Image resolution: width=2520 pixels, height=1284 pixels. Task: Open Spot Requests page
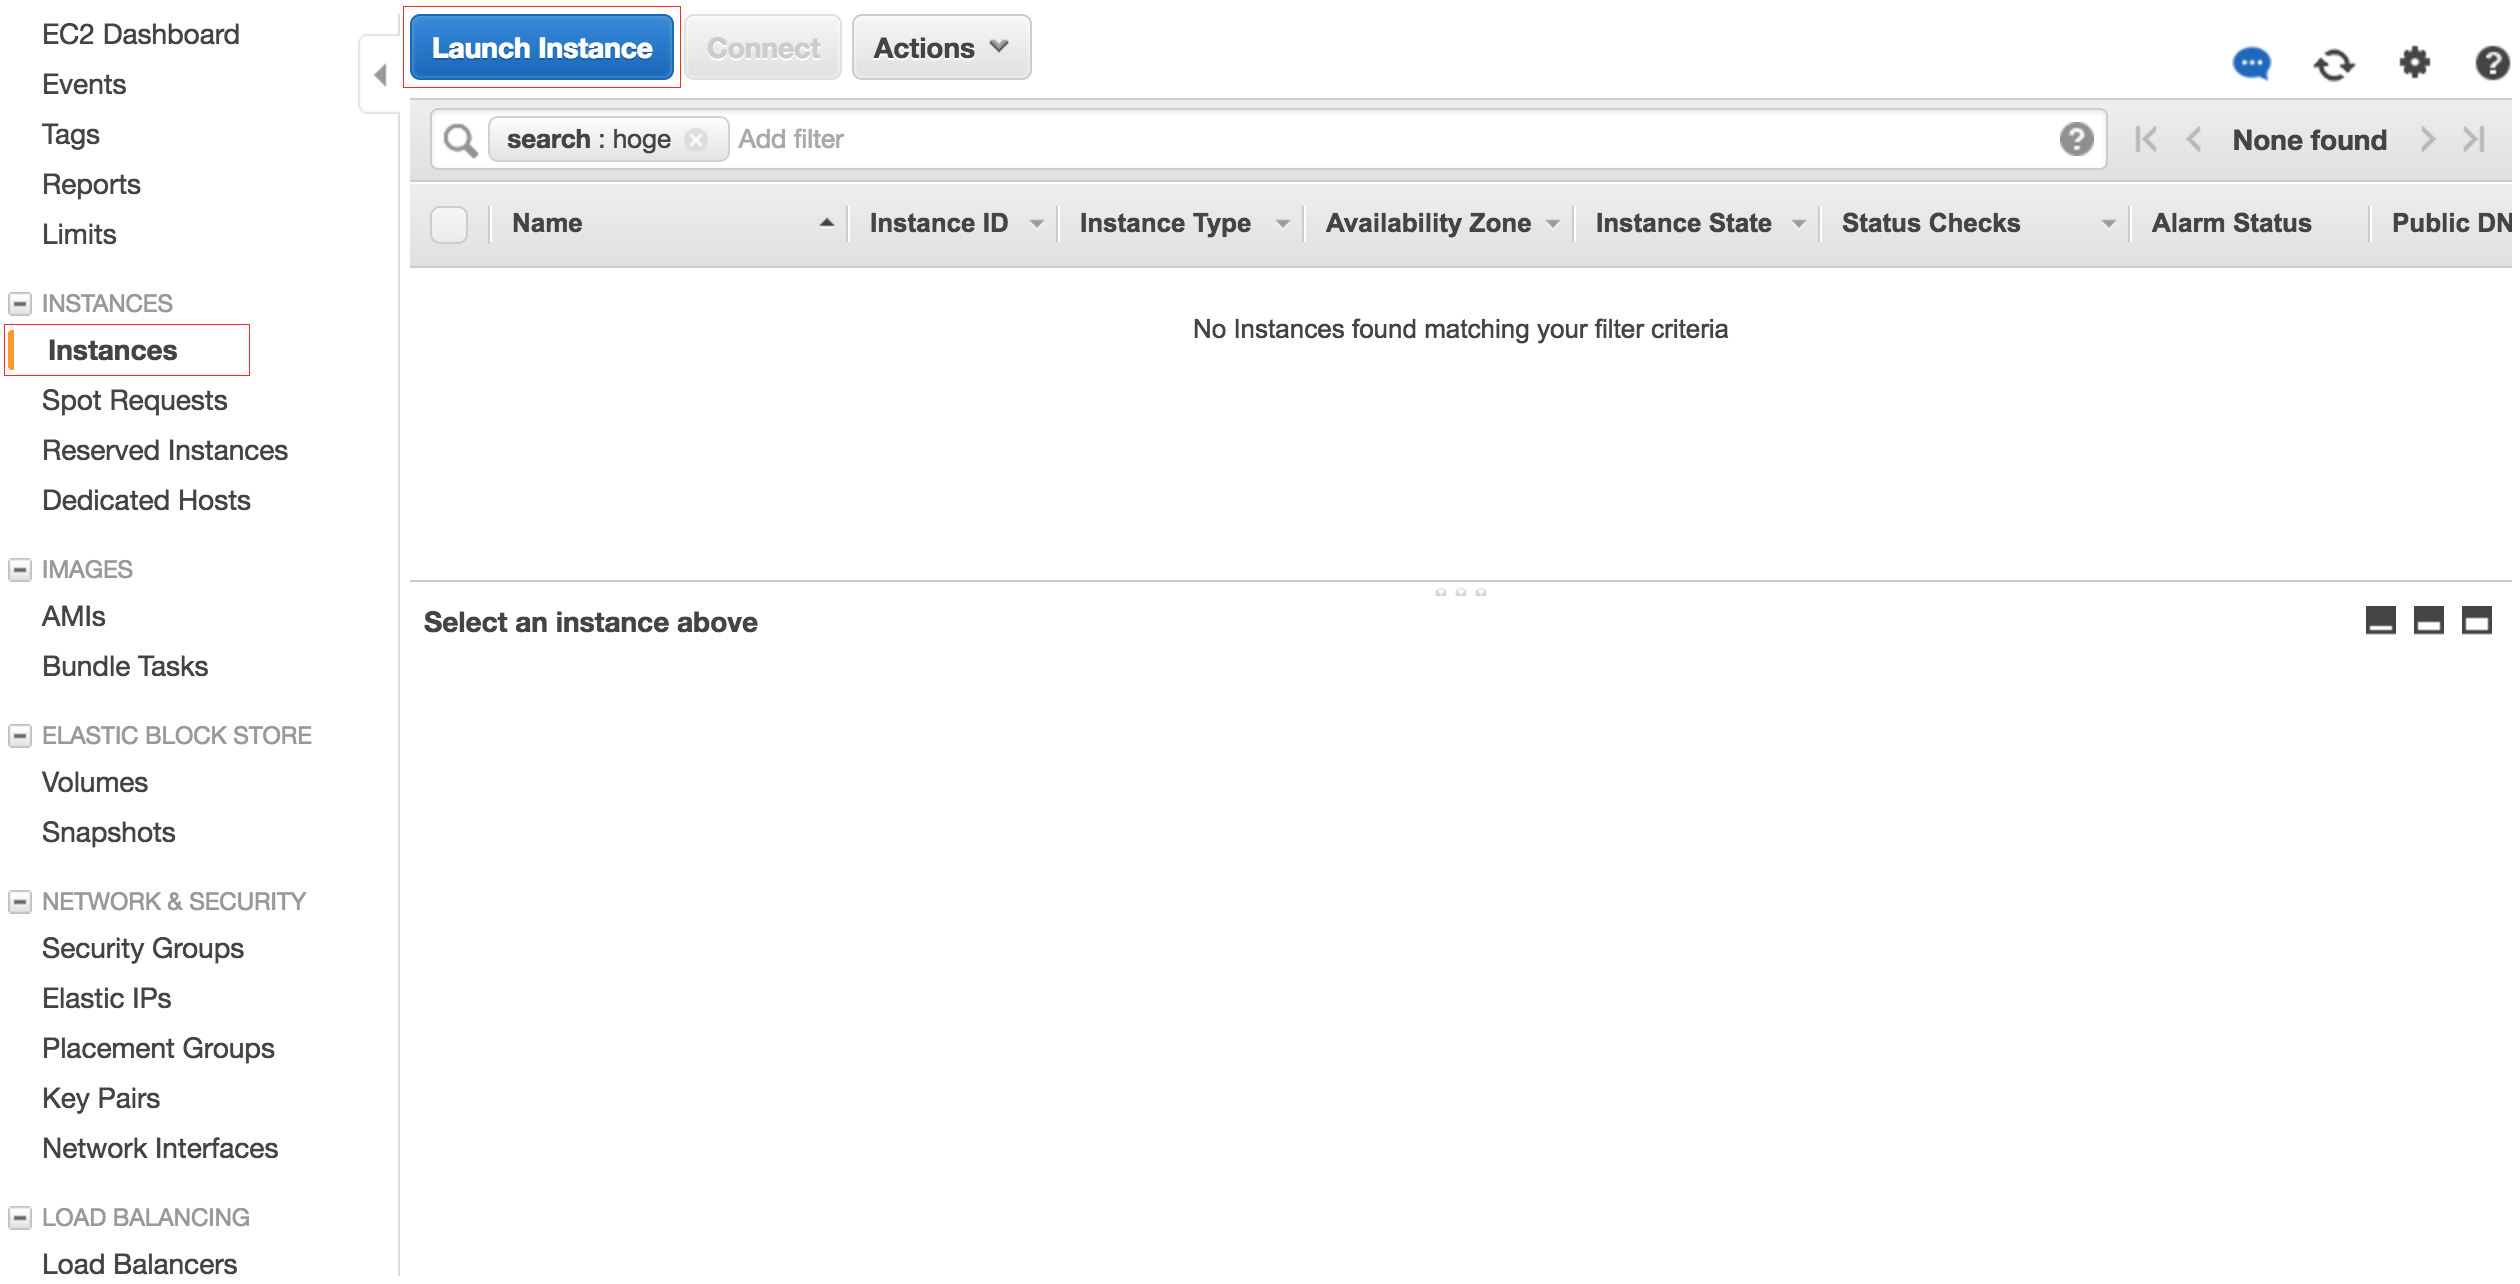(135, 402)
